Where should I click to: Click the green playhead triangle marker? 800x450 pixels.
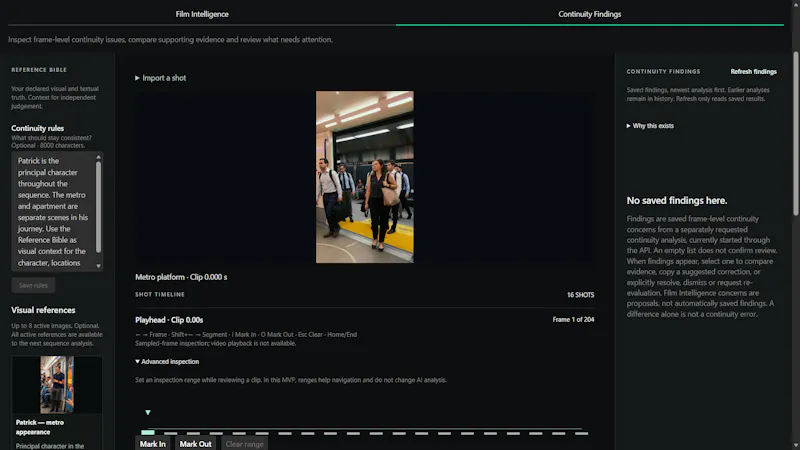pyautogui.click(x=148, y=412)
